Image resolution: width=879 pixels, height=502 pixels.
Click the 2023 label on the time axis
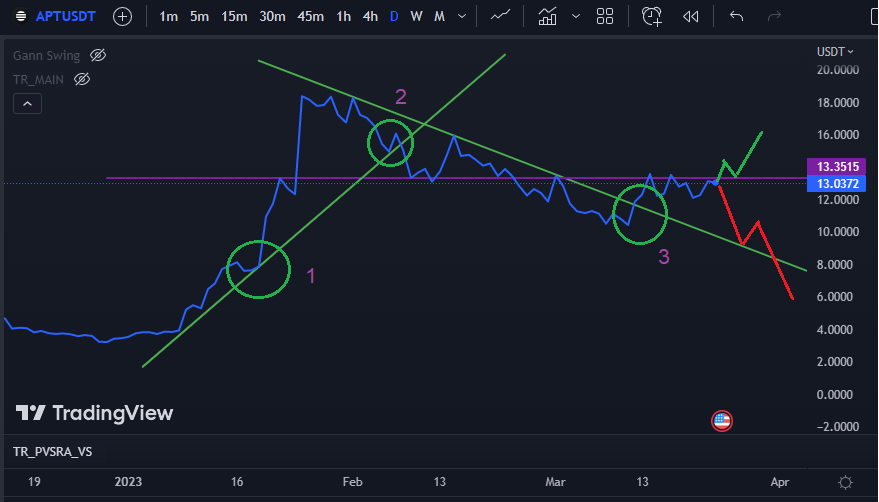(128, 482)
